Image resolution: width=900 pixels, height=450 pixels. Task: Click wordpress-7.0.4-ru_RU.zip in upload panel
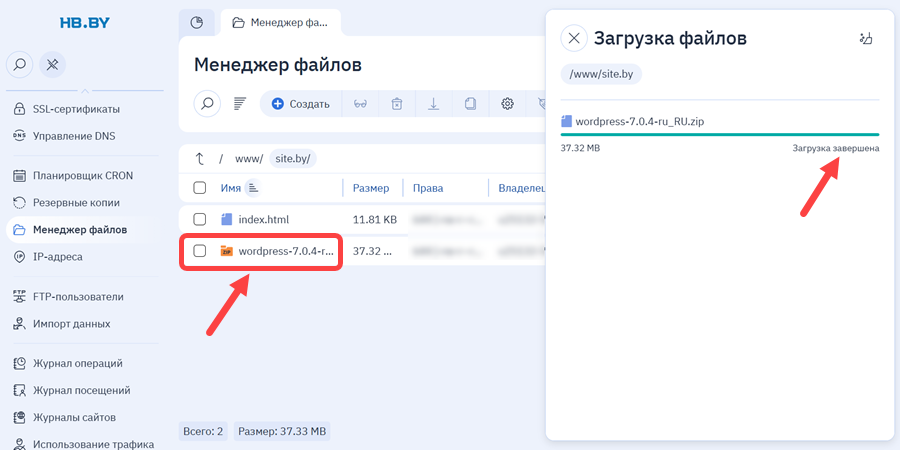pos(639,121)
